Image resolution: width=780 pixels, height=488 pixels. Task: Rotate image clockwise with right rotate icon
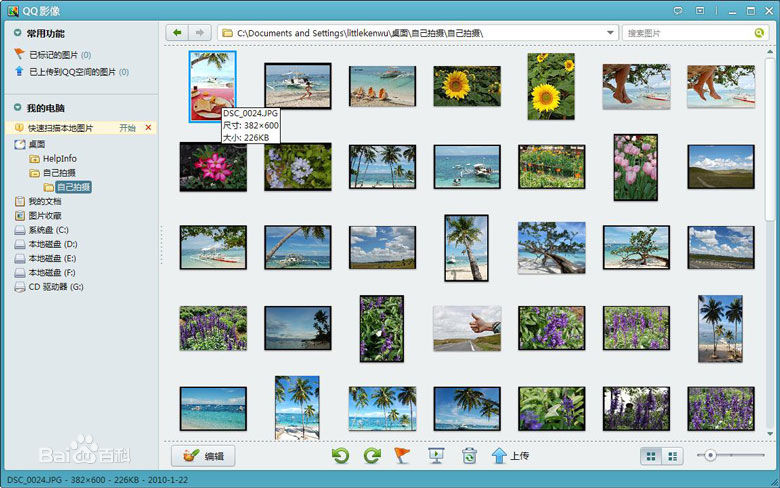[372, 456]
